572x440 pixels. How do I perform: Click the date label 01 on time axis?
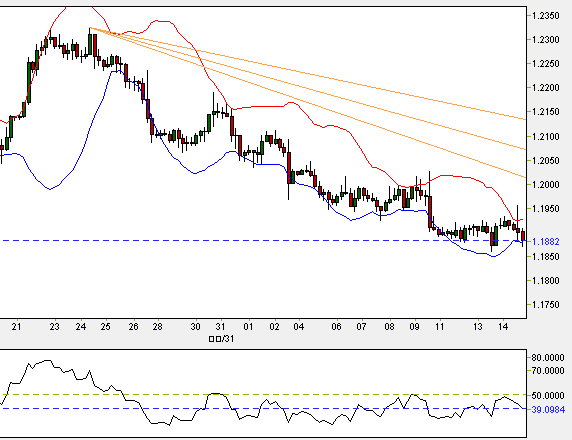tap(248, 327)
